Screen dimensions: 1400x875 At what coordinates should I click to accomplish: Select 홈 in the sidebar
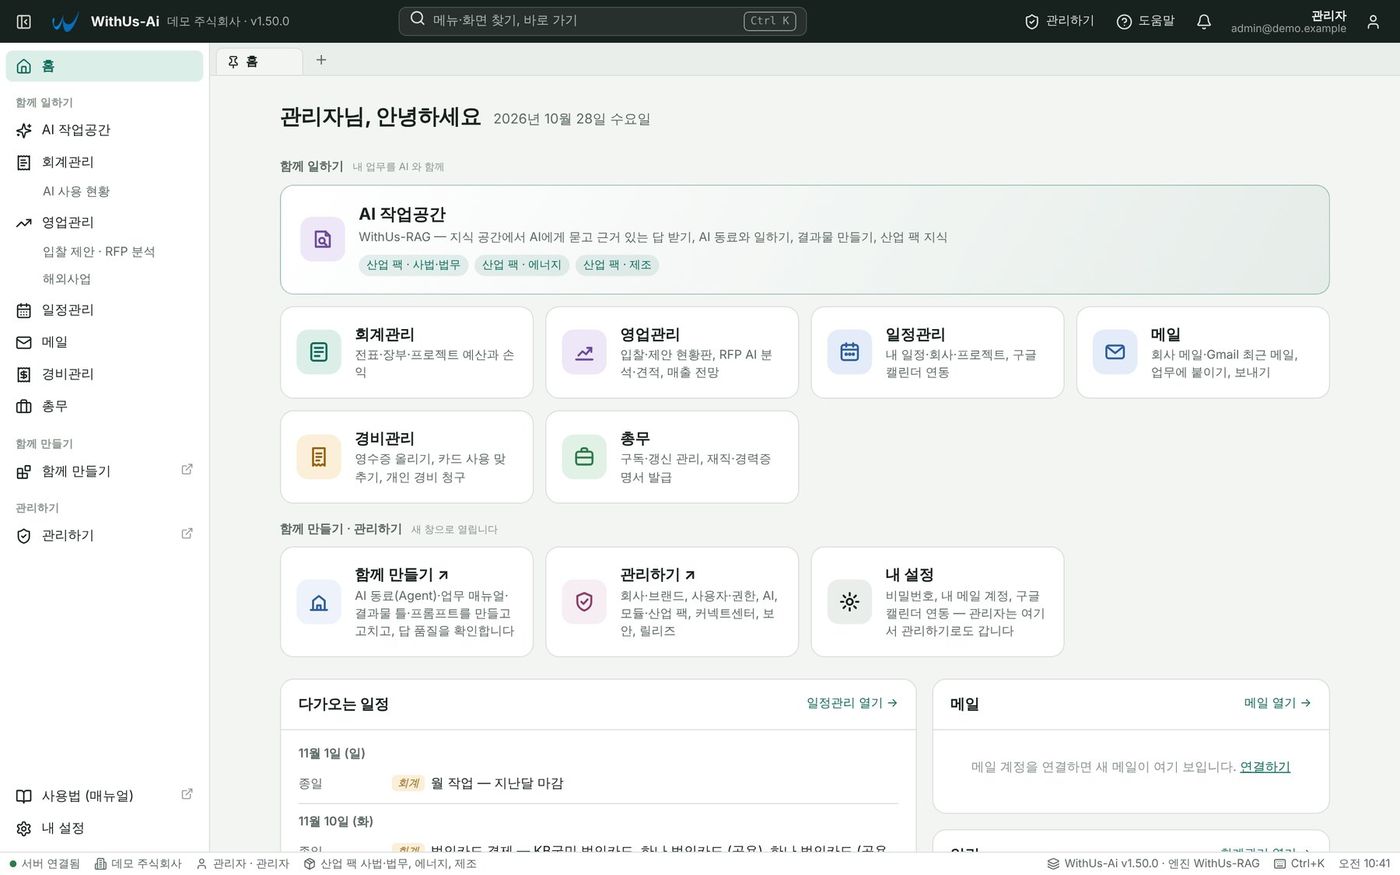[104, 66]
